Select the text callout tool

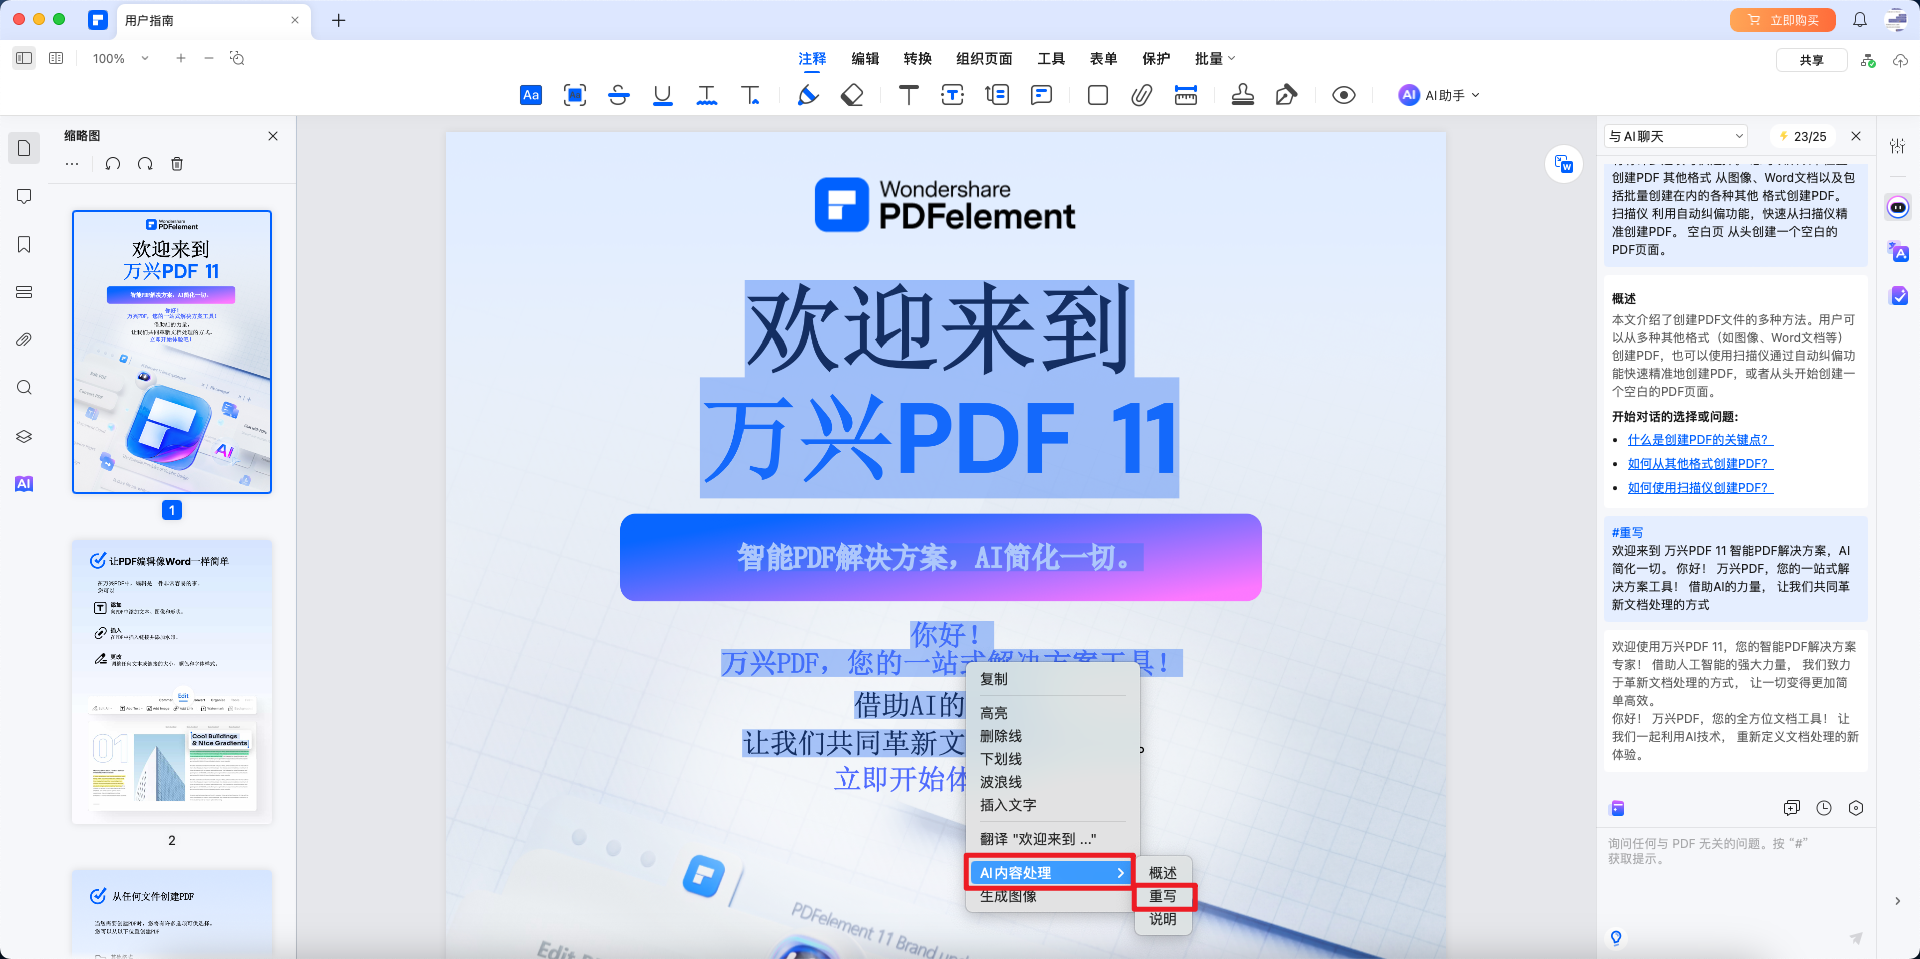pos(997,95)
